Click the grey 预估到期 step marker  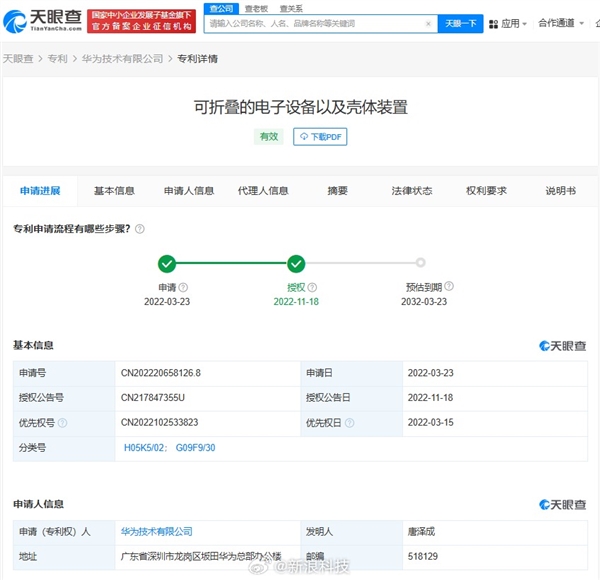[421, 262]
